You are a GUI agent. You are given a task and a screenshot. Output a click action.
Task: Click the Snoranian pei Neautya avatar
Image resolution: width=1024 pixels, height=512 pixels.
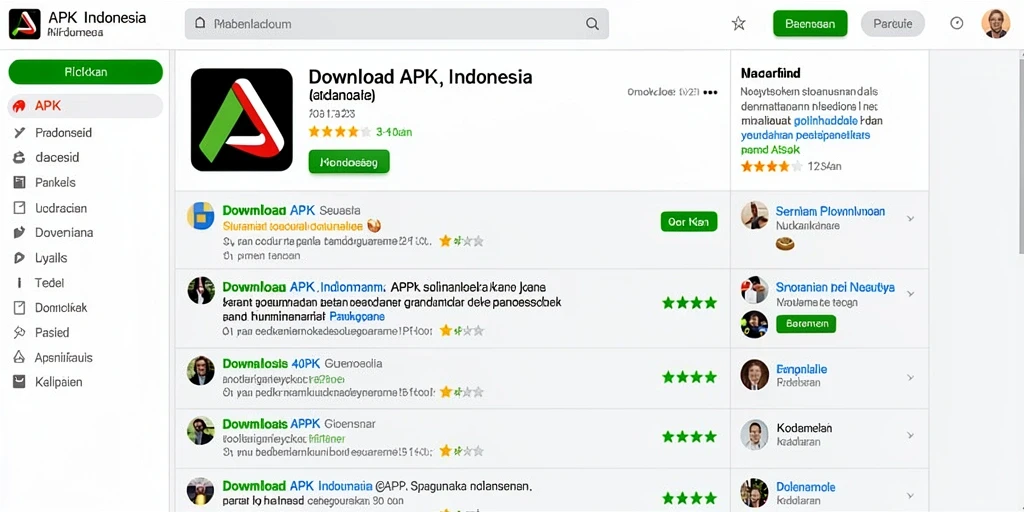(x=755, y=290)
